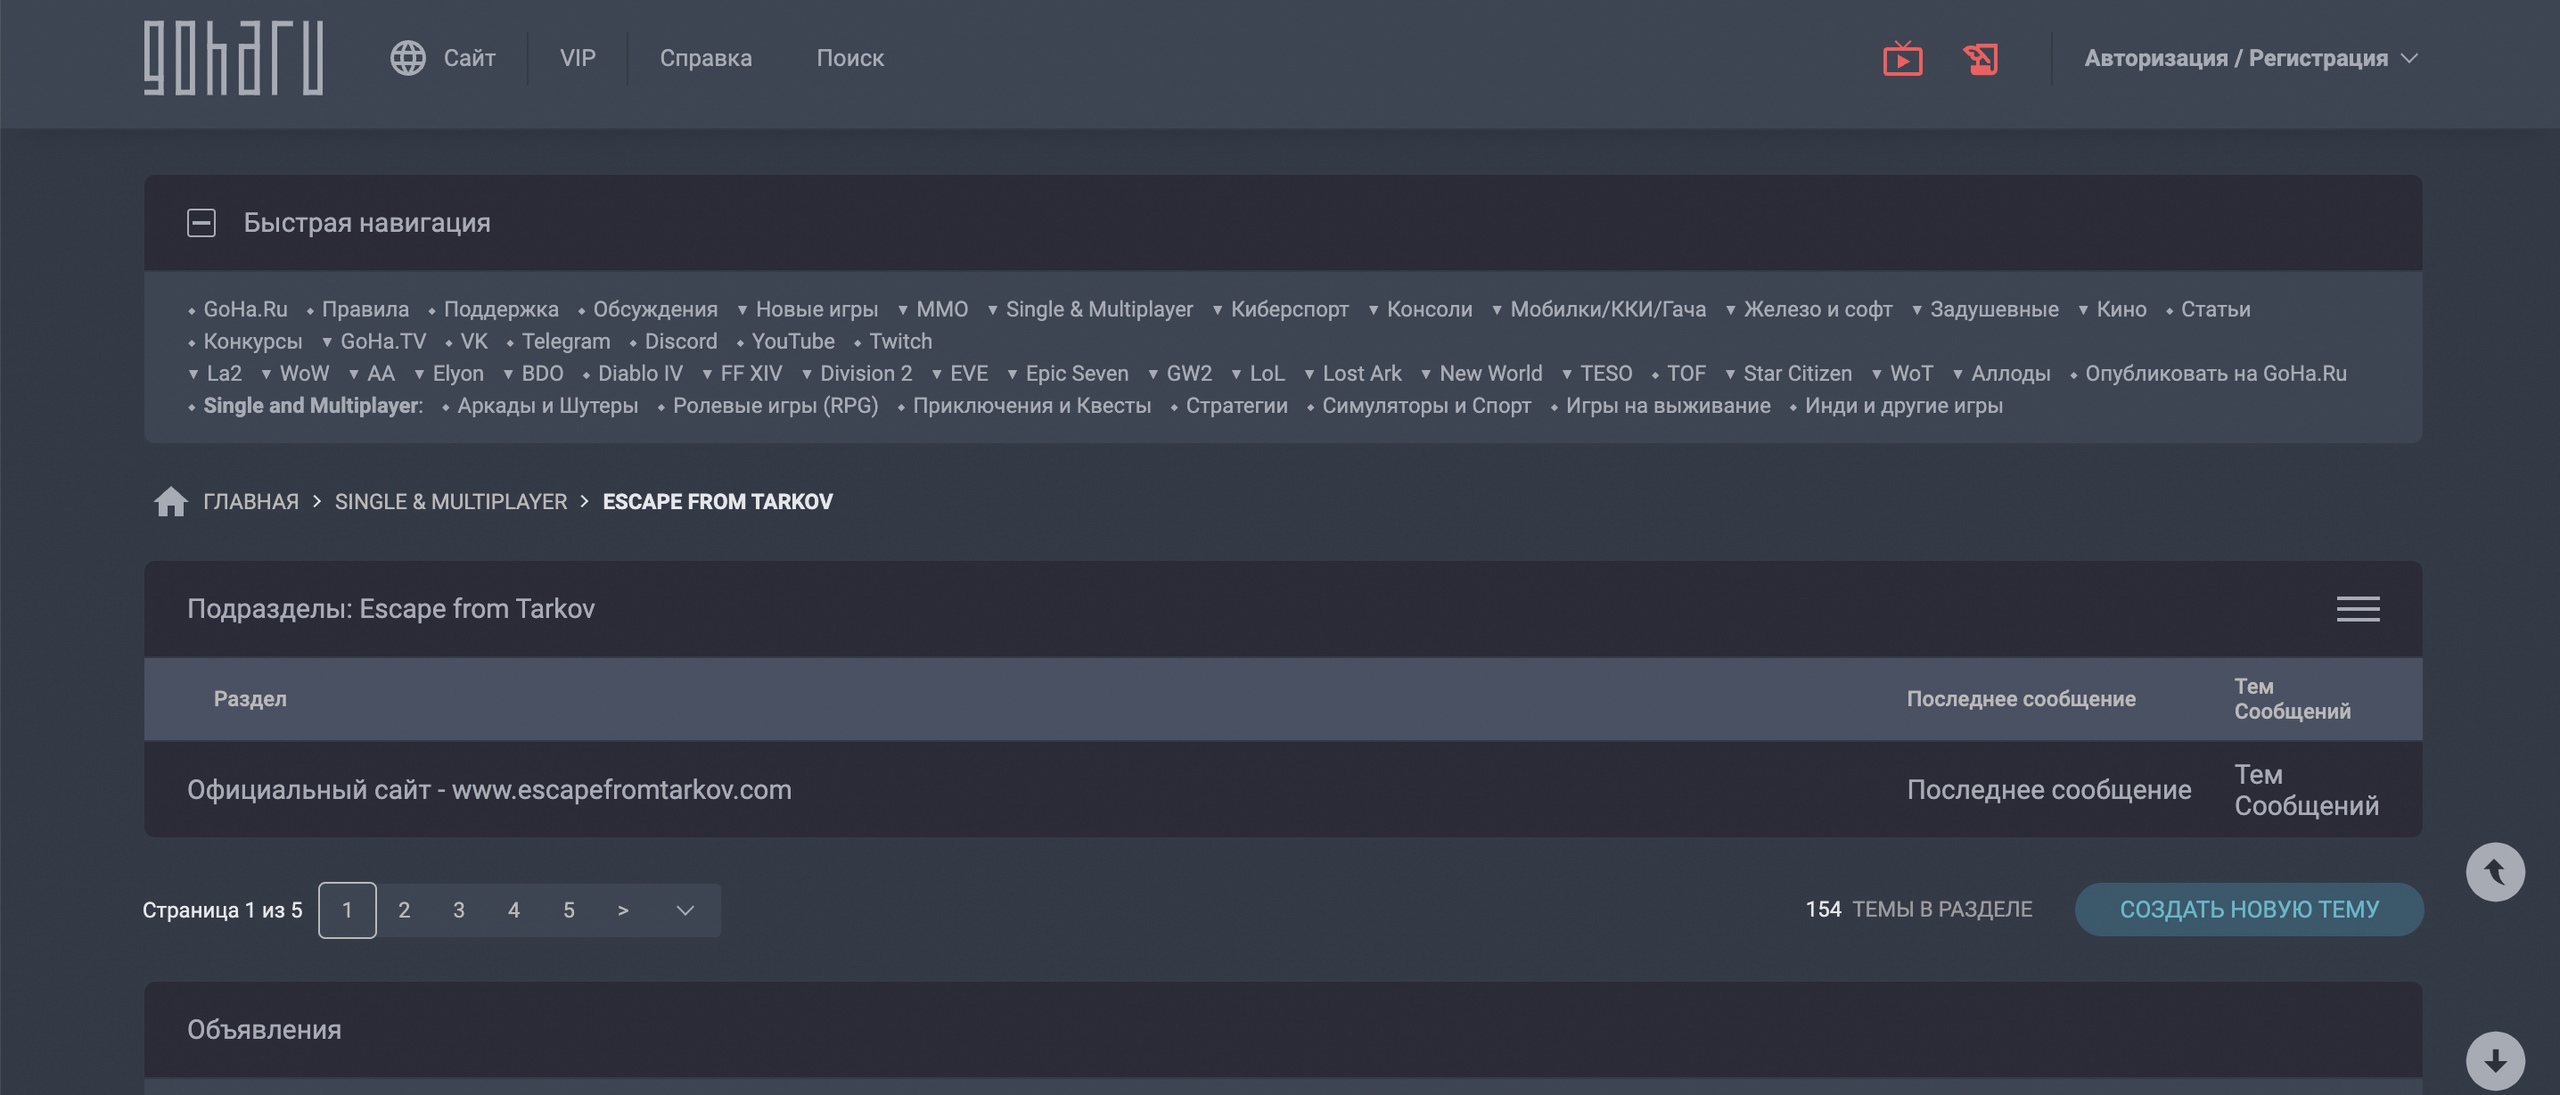This screenshot has height=1095, width=2560.
Task: Open the Справка menu item
Action: [706, 58]
